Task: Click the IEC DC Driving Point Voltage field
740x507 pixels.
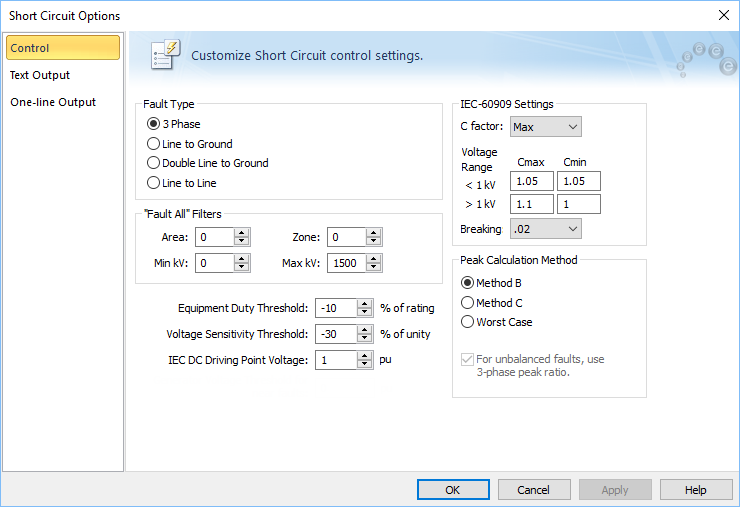Action: 336,360
